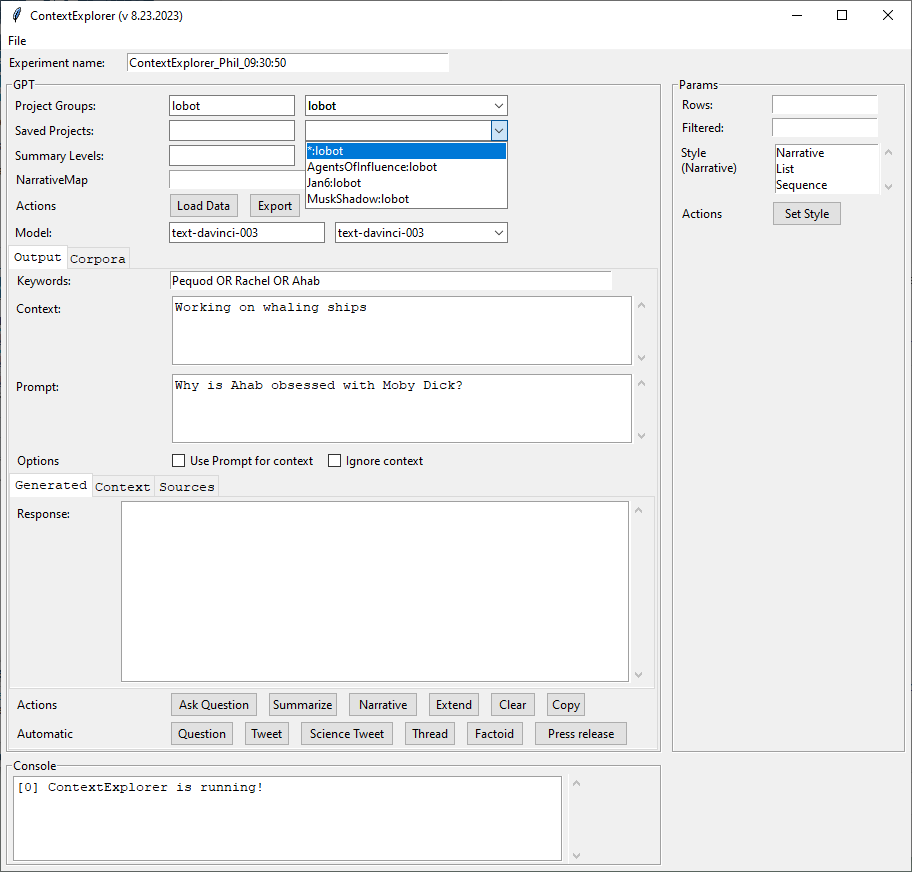
Task: Switch to the Corpora tab
Action: [x=98, y=259]
